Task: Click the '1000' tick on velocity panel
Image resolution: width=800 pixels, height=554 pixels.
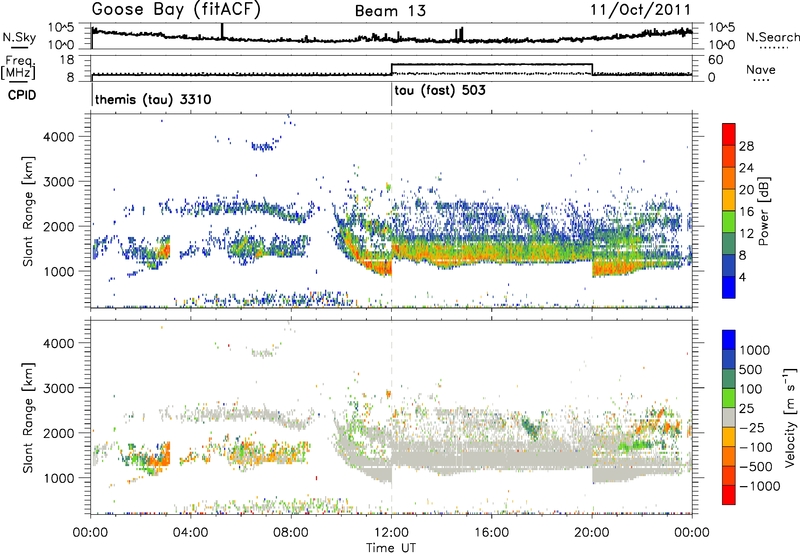Action: pyautogui.click(x=59, y=478)
